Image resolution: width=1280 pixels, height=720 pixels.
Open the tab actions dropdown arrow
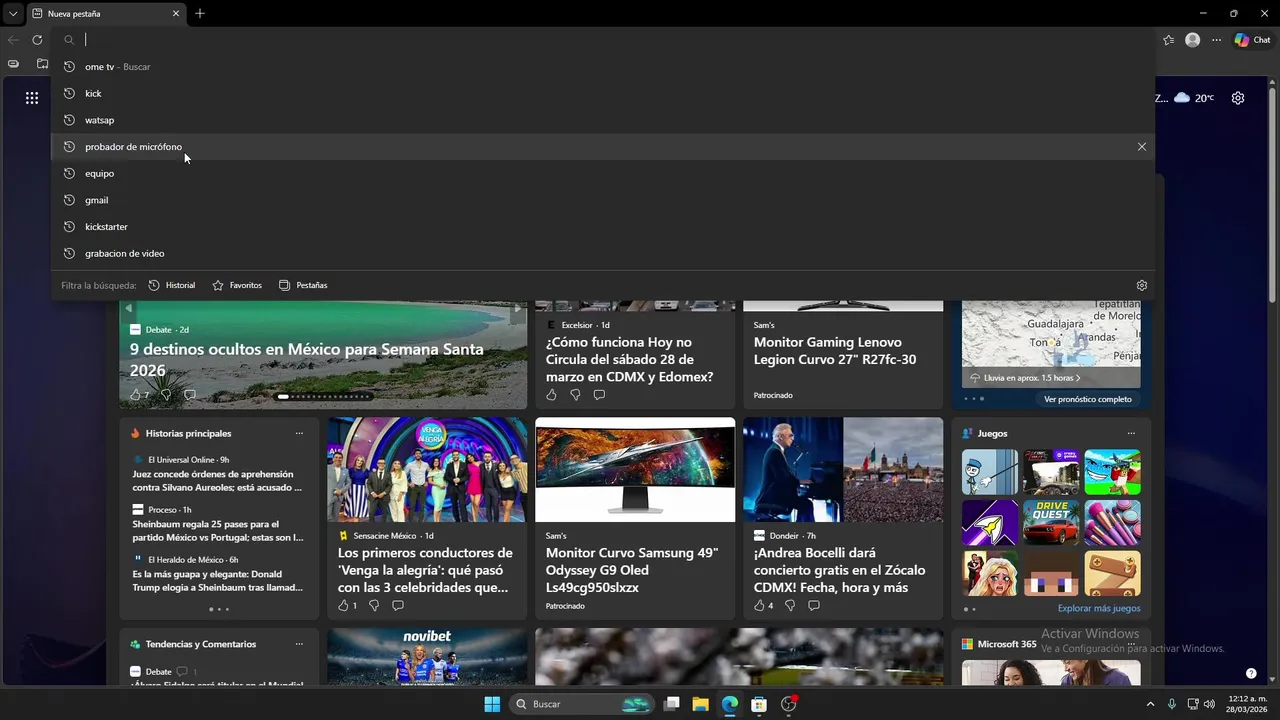tap(13, 14)
